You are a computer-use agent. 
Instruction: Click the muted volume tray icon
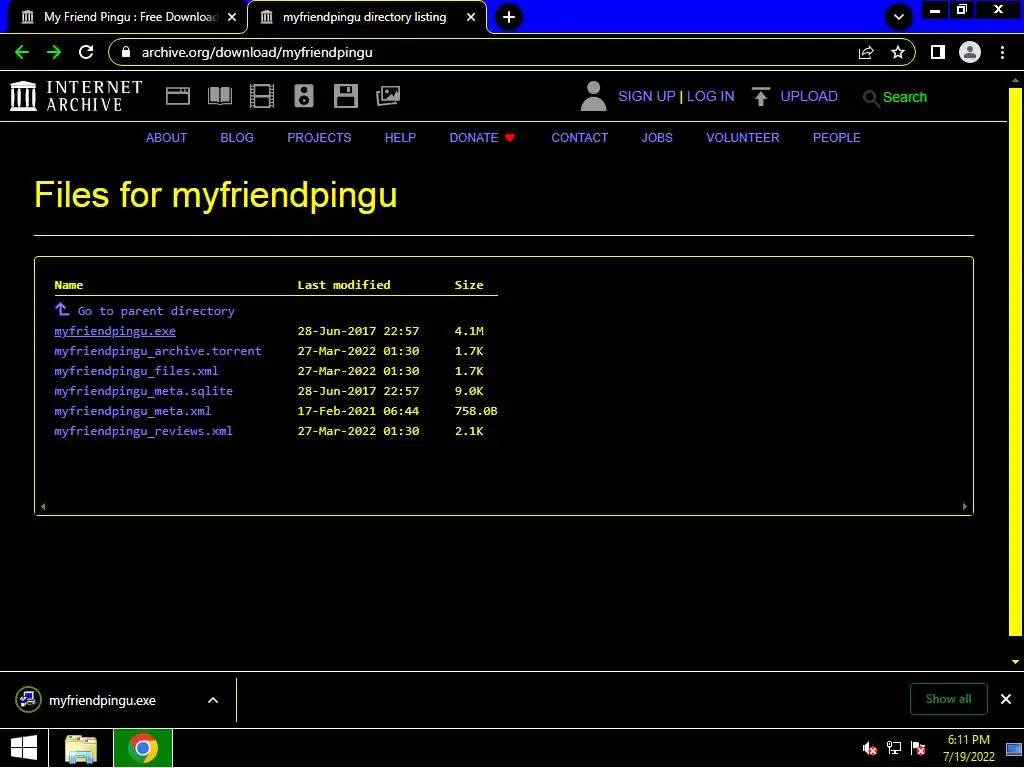(x=869, y=748)
